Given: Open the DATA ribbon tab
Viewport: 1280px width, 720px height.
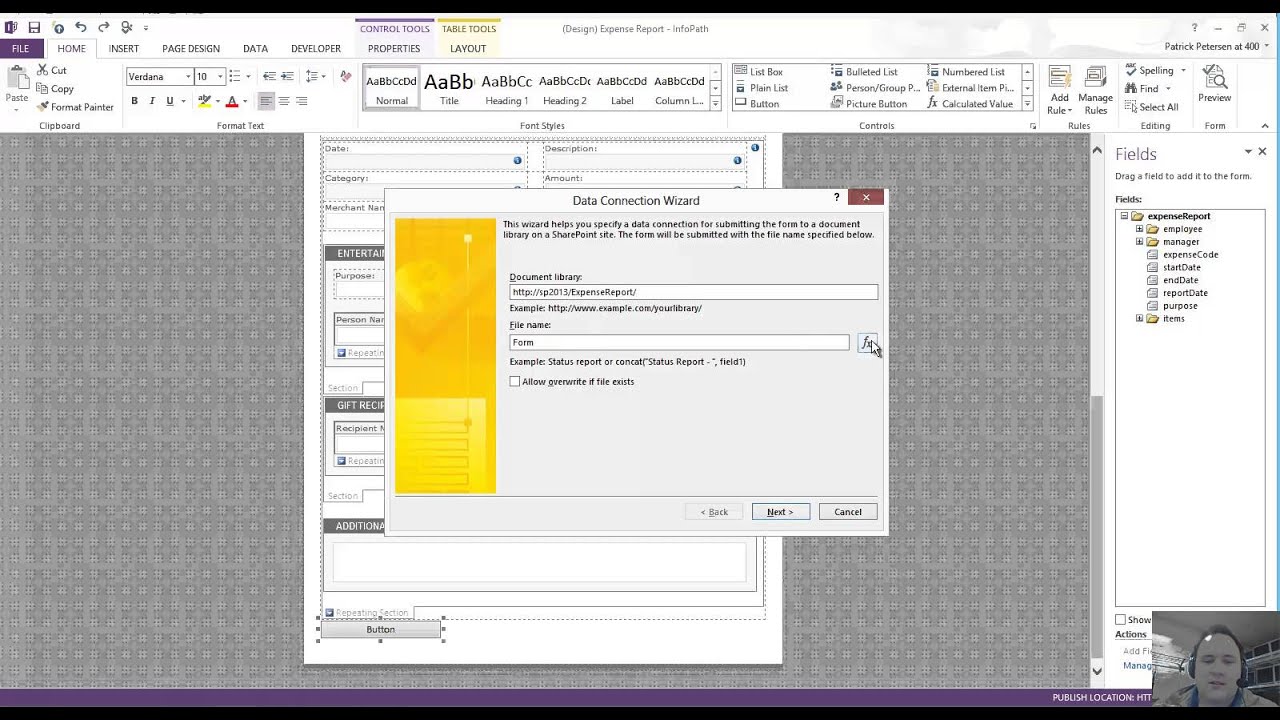Looking at the screenshot, I should pyautogui.click(x=255, y=48).
